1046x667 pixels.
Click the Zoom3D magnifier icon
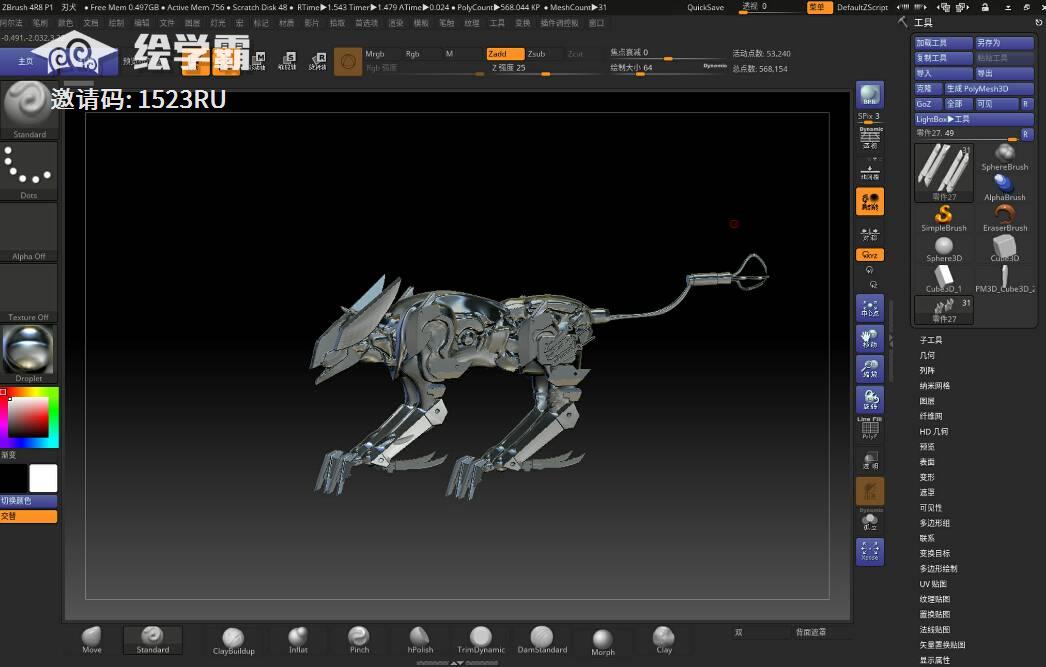click(870, 369)
